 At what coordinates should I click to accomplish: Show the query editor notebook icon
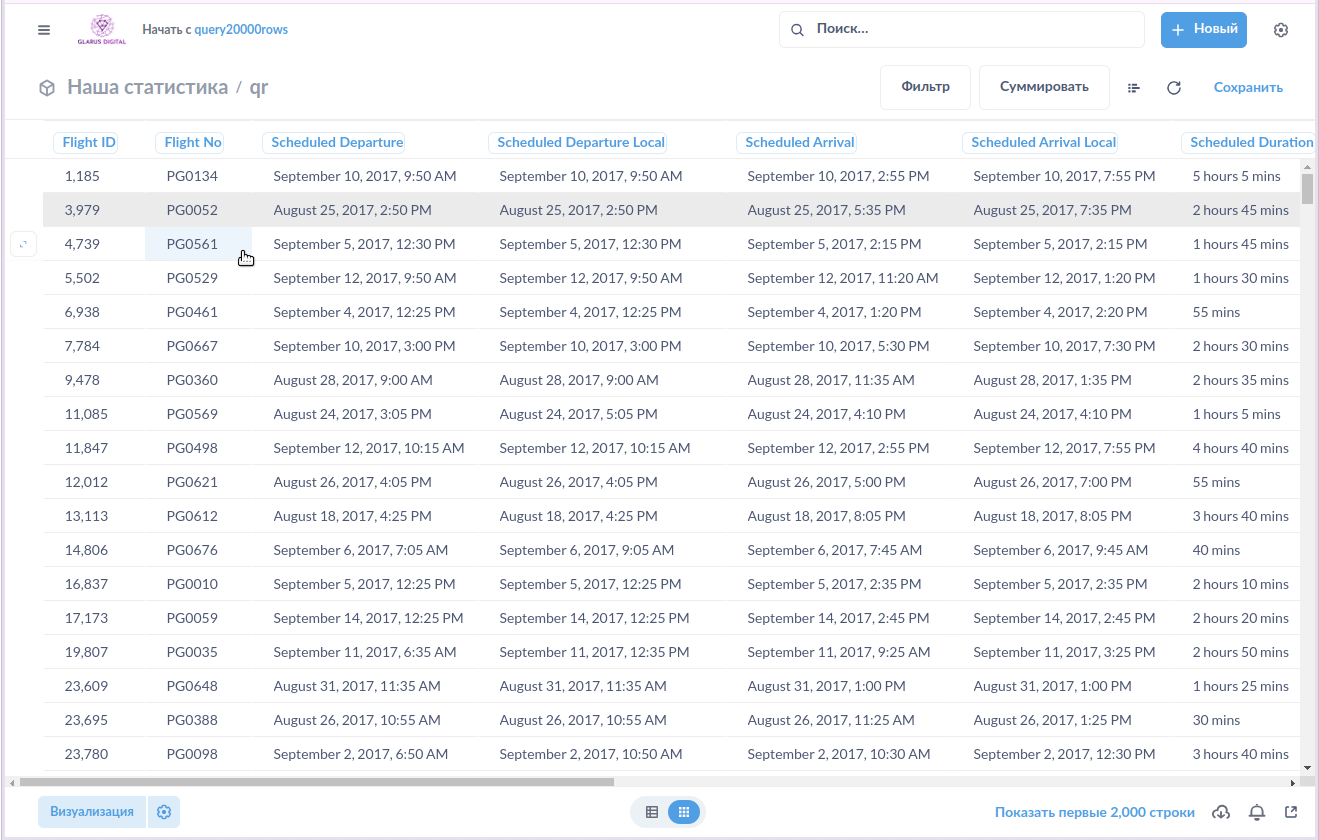(x=1134, y=88)
